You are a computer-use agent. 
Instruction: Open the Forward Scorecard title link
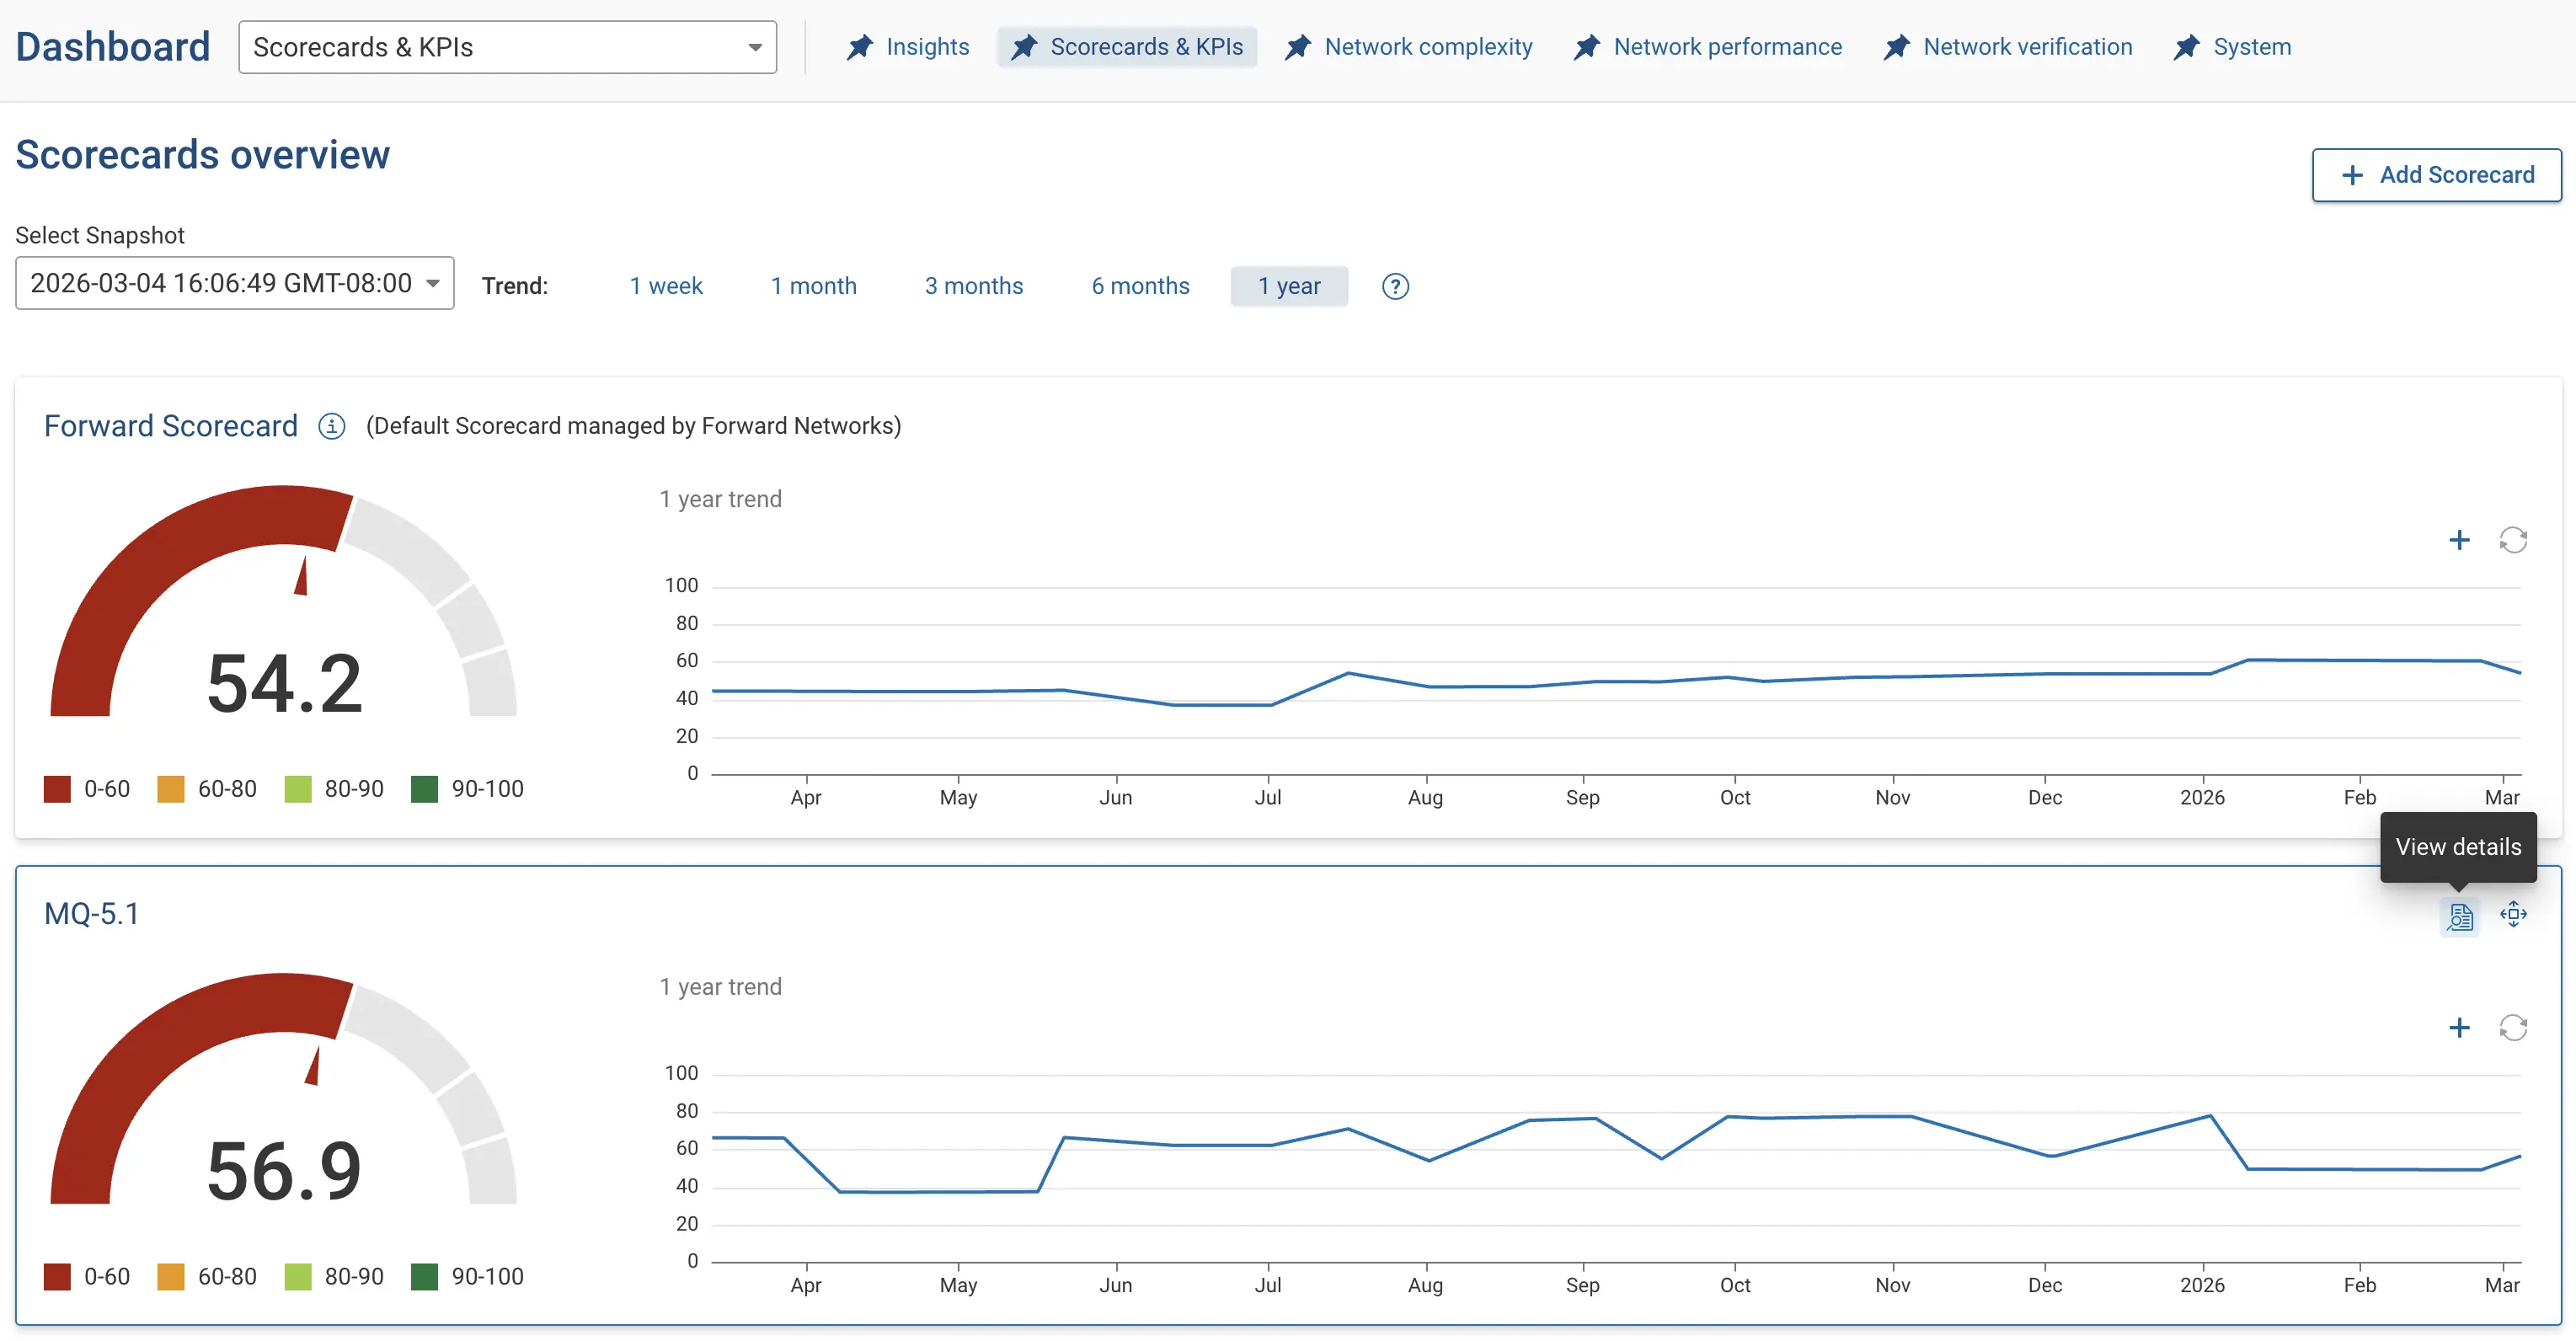(x=171, y=426)
